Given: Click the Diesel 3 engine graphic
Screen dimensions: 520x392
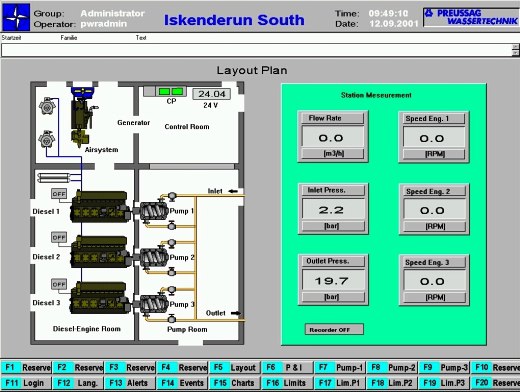Looking at the screenshot, I should [100, 298].
